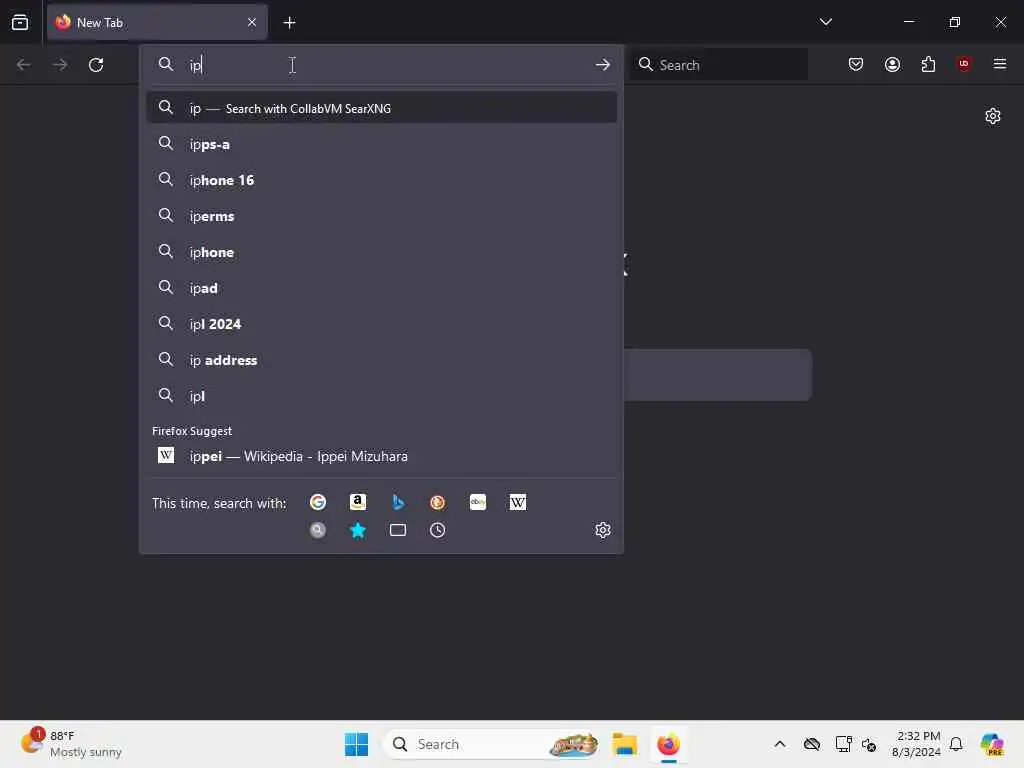The width and height of the screenshot is (1024, 768).
Task: Search open tabs via the tab icon
Action: coord(398,530)
